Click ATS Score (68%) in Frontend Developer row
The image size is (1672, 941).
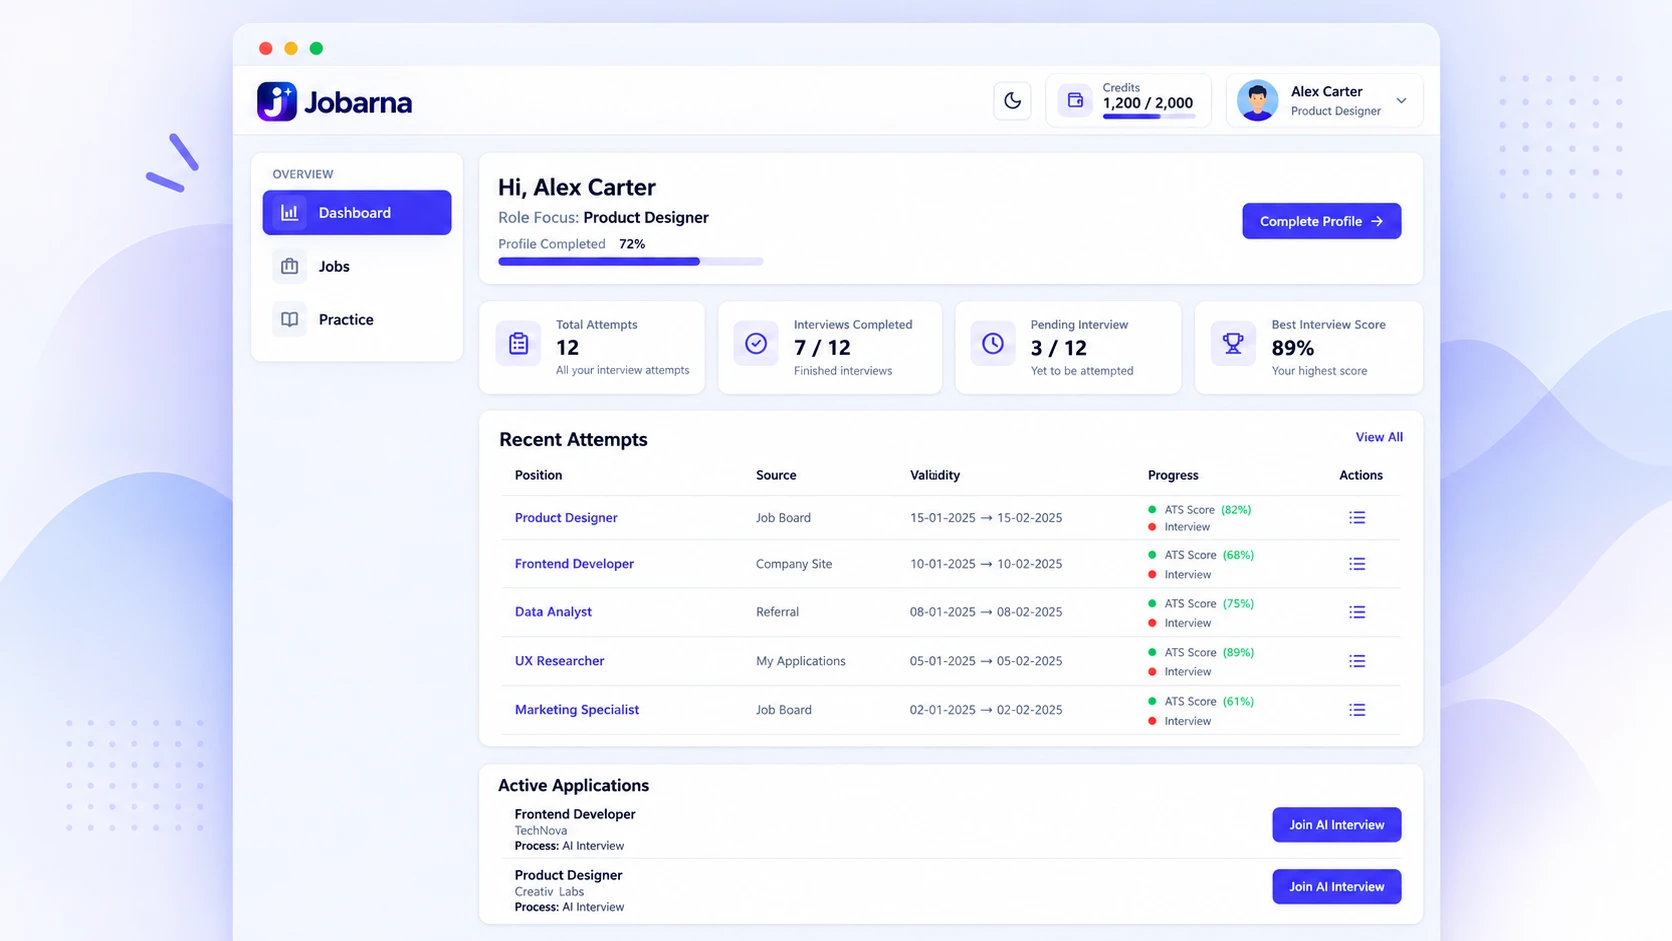coord(1209,555)
